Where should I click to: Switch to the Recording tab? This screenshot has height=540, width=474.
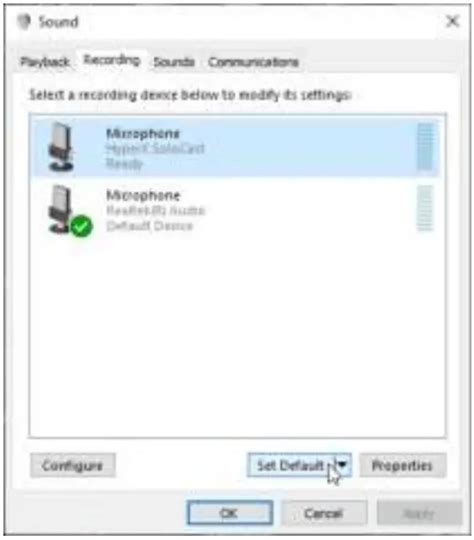112,60
